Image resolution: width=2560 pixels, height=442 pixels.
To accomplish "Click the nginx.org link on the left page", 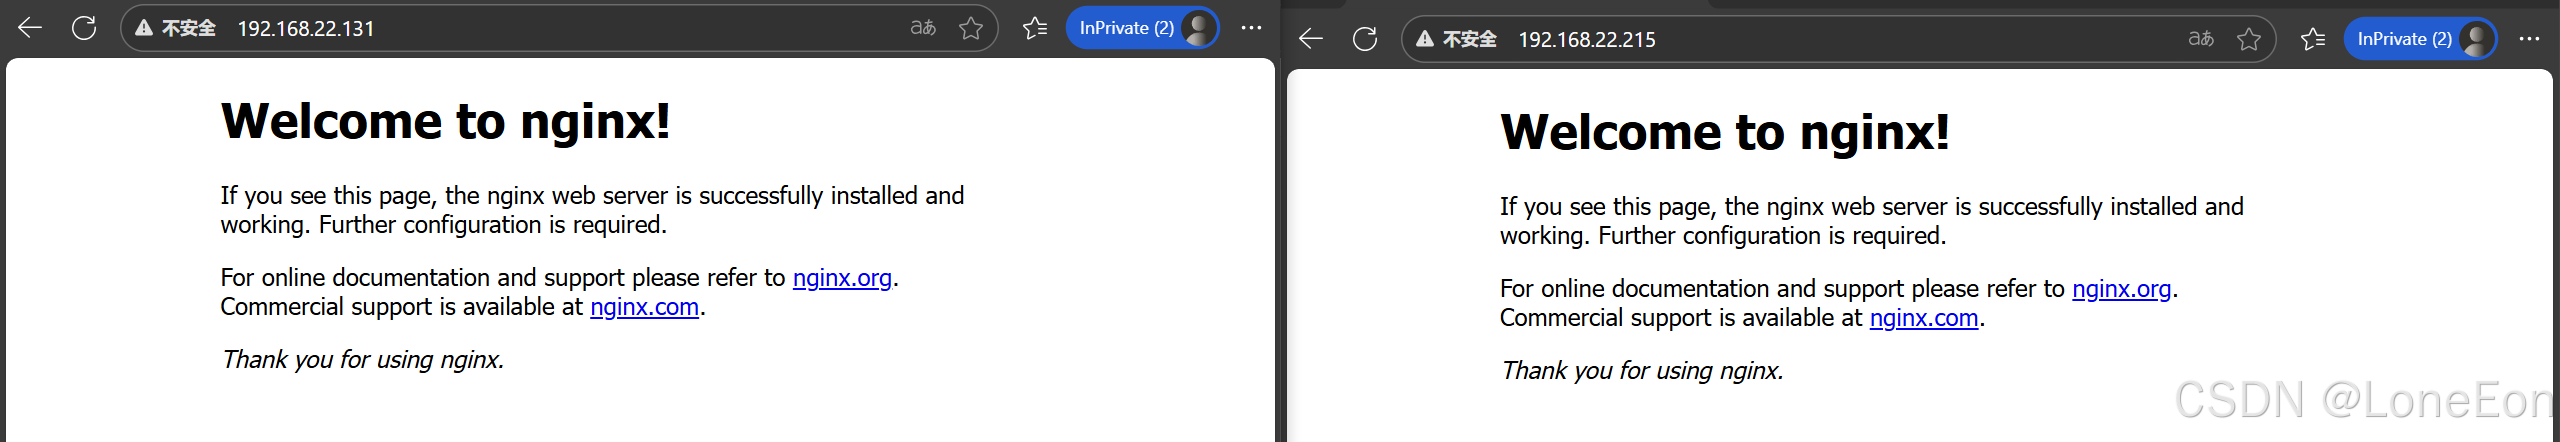I will (842, 278).
